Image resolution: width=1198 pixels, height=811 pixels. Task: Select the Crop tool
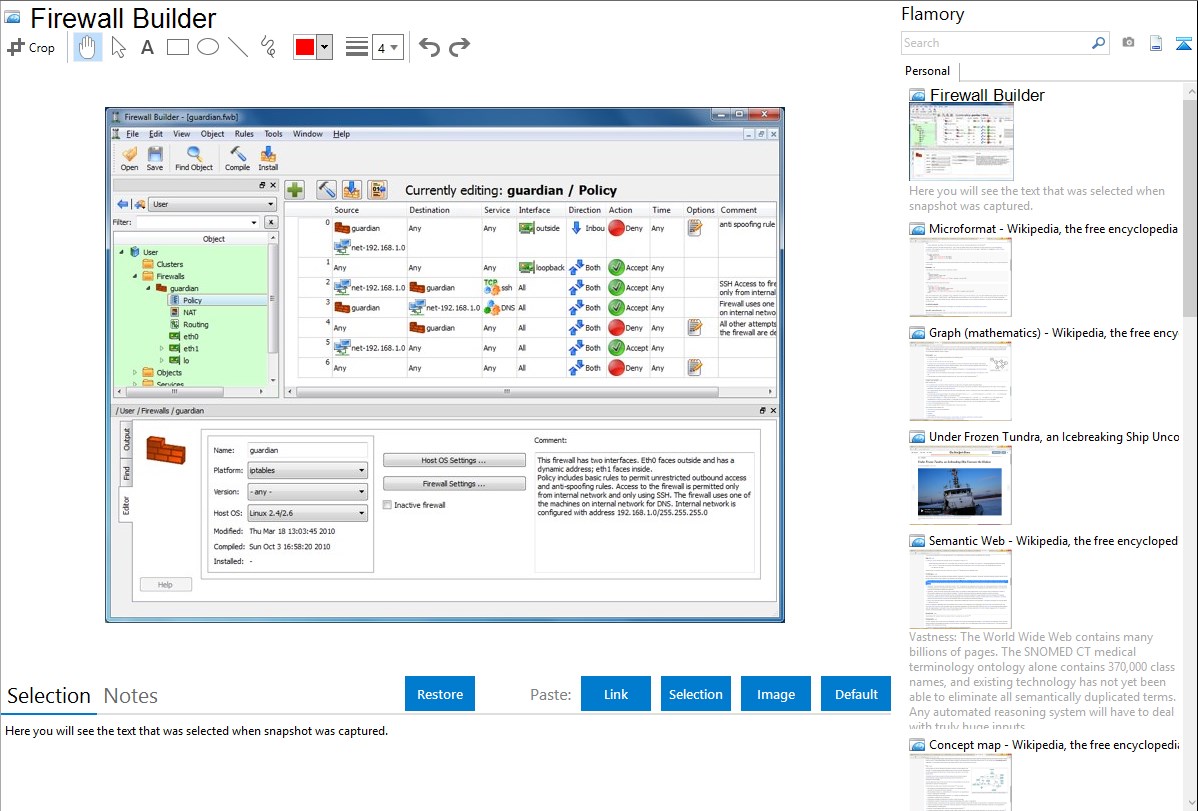(31, 47)
